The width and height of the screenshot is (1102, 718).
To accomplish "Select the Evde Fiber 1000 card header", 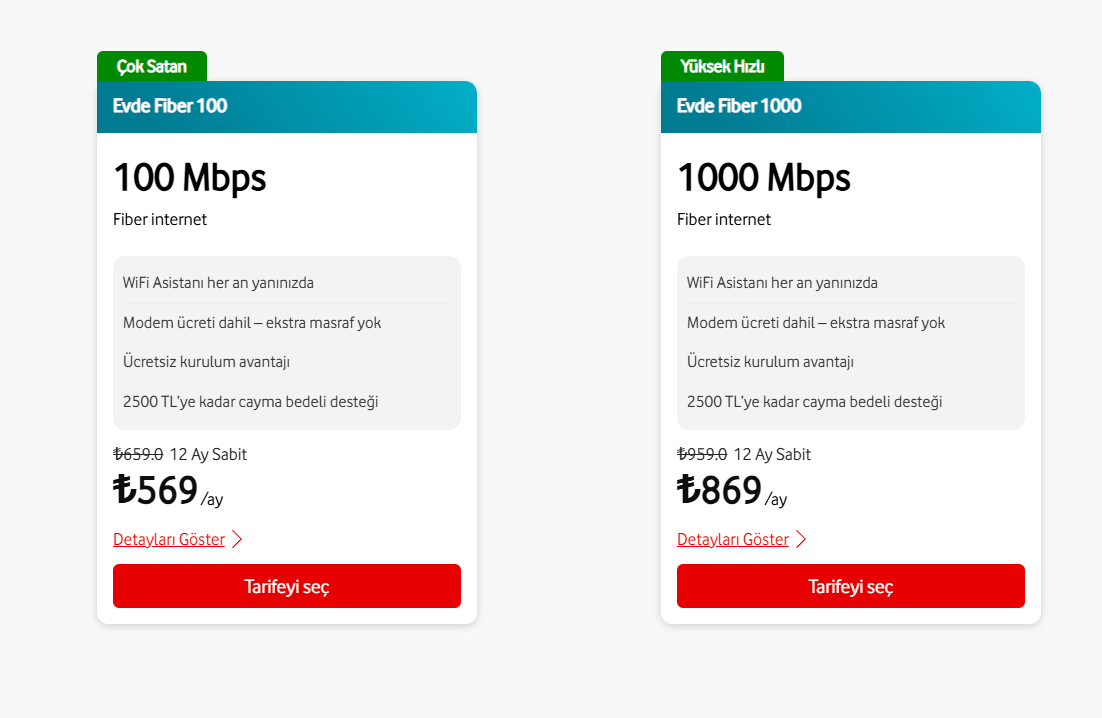I will 850,106.
